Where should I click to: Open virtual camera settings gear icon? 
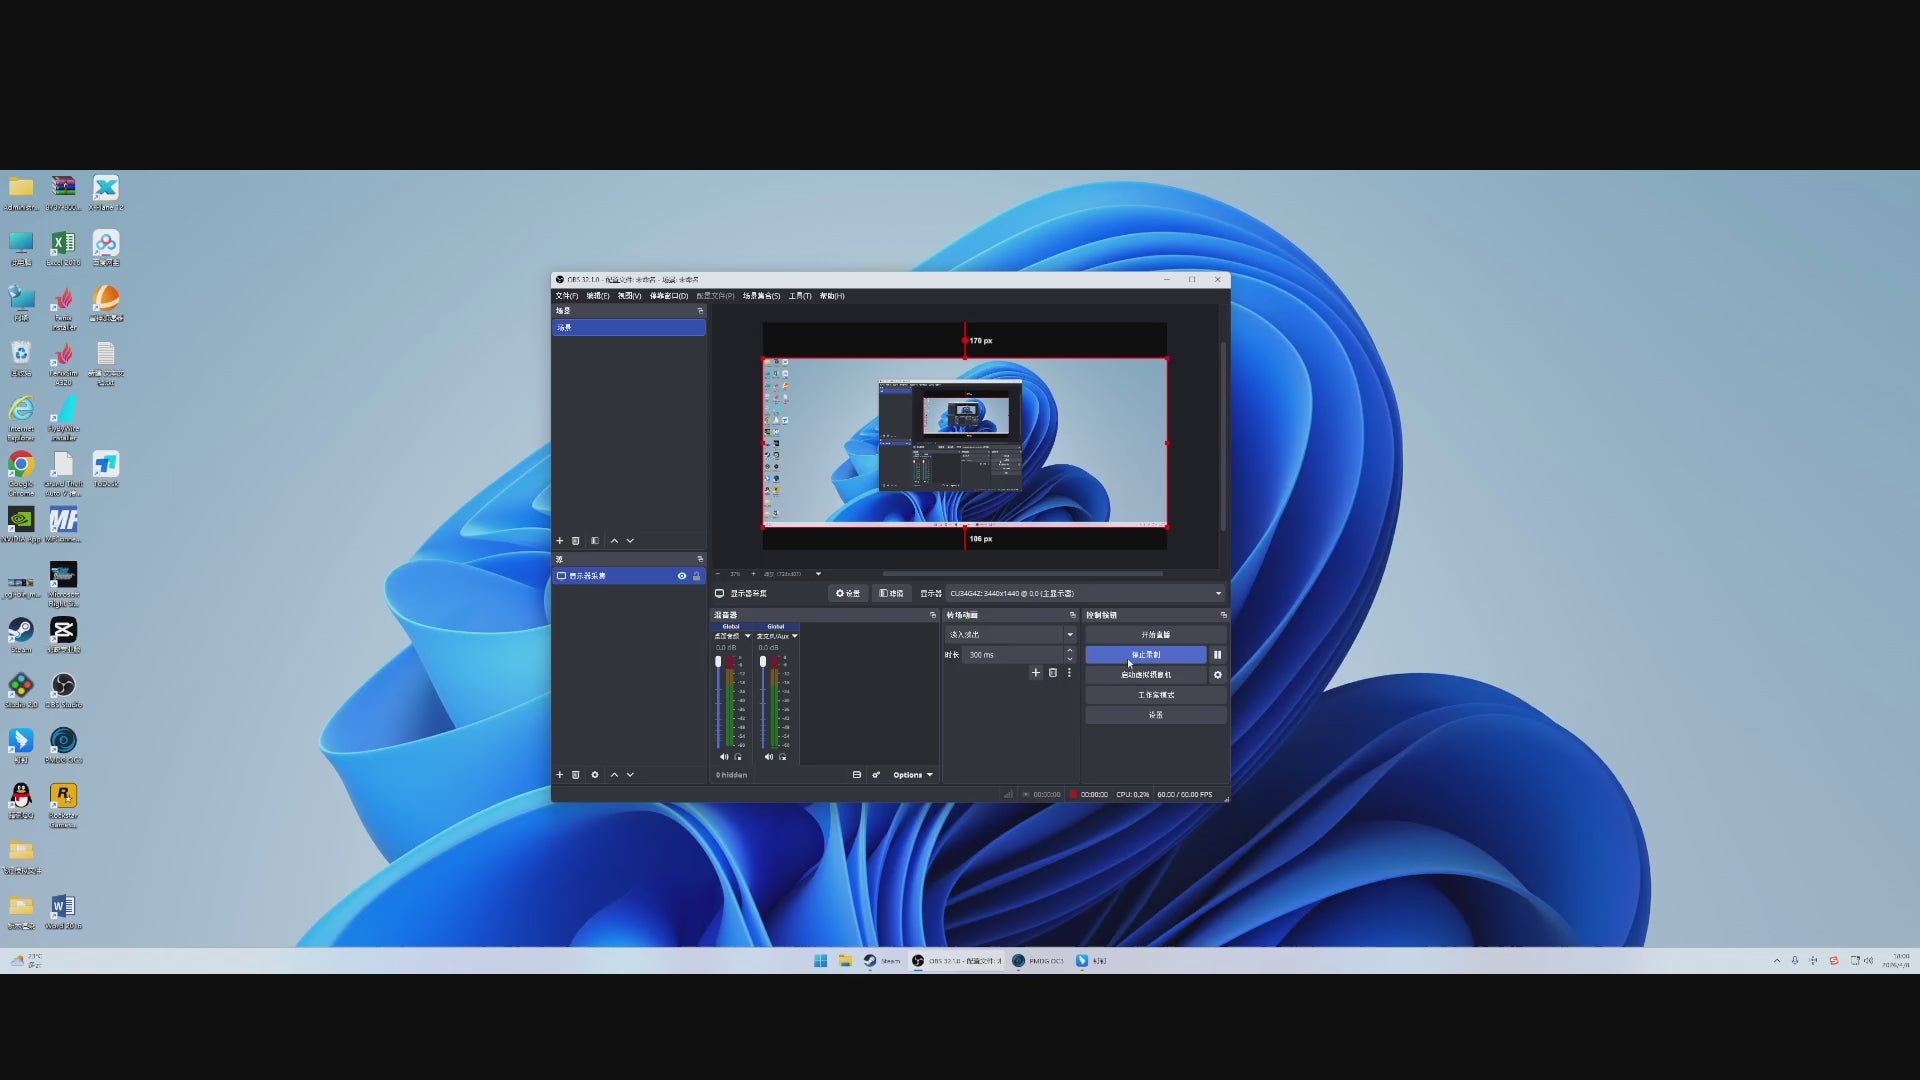pos(1217,675)
